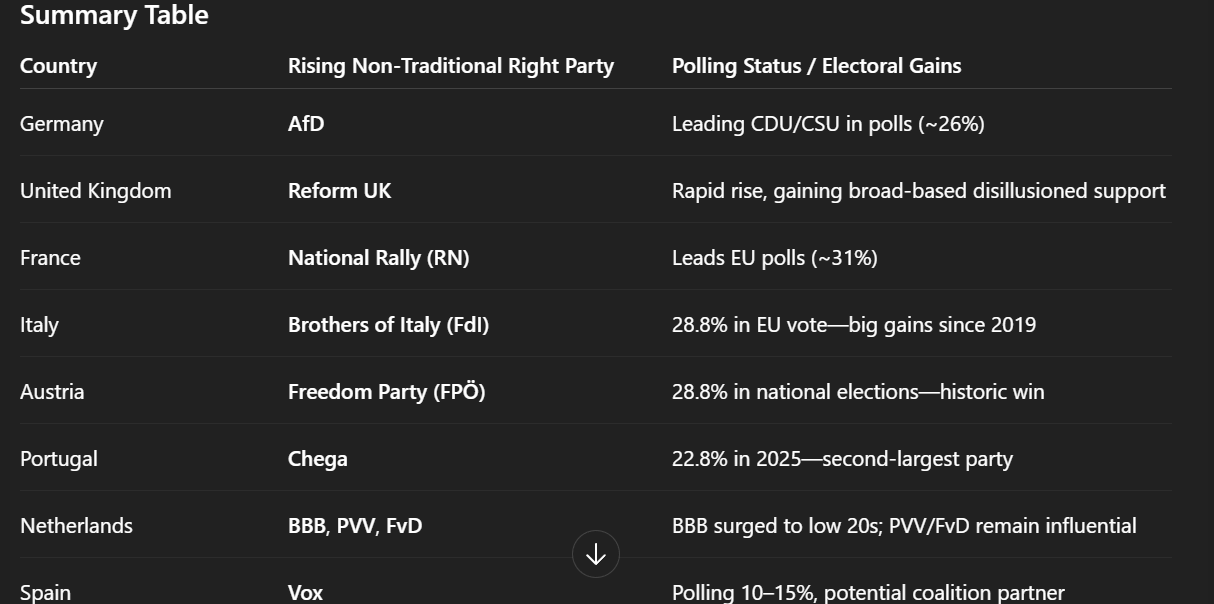The height and width of the screenshot is (604, 1214).
Task: Select the Germany cell
Action: click(x=62, y=124)
